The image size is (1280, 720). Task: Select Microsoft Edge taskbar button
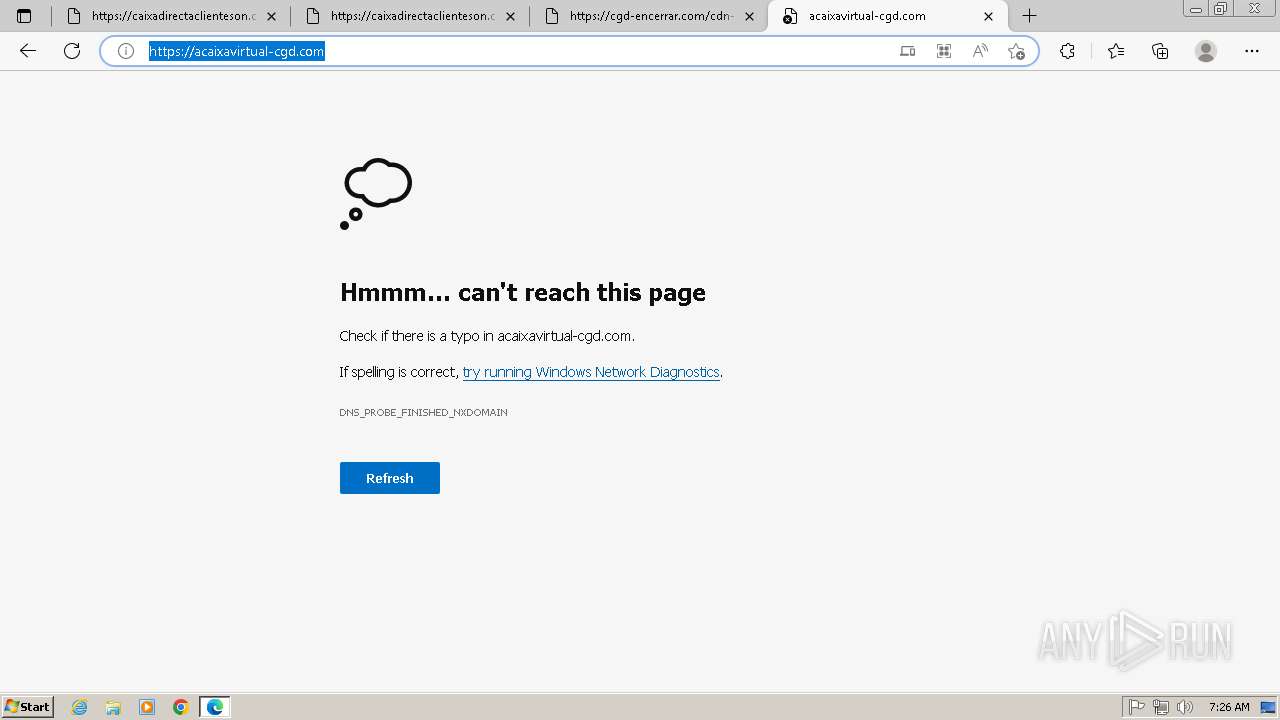pos(215,707)
